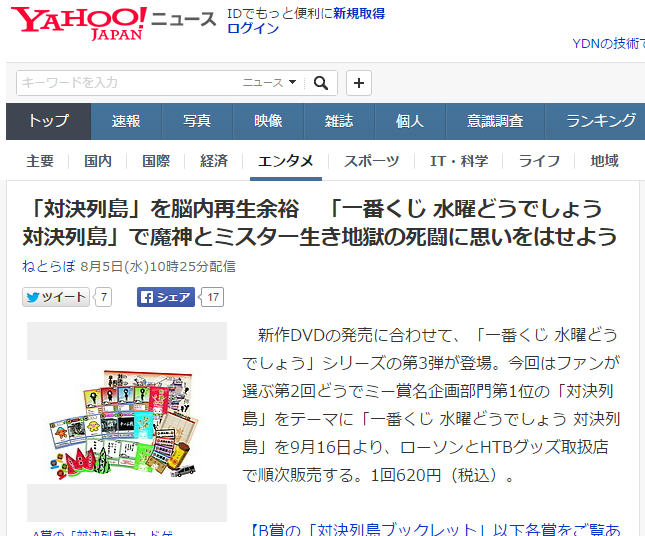Screen dimensions: 645x536
Task: Select the 写真 navigation tab
Action: click(197, 121)
